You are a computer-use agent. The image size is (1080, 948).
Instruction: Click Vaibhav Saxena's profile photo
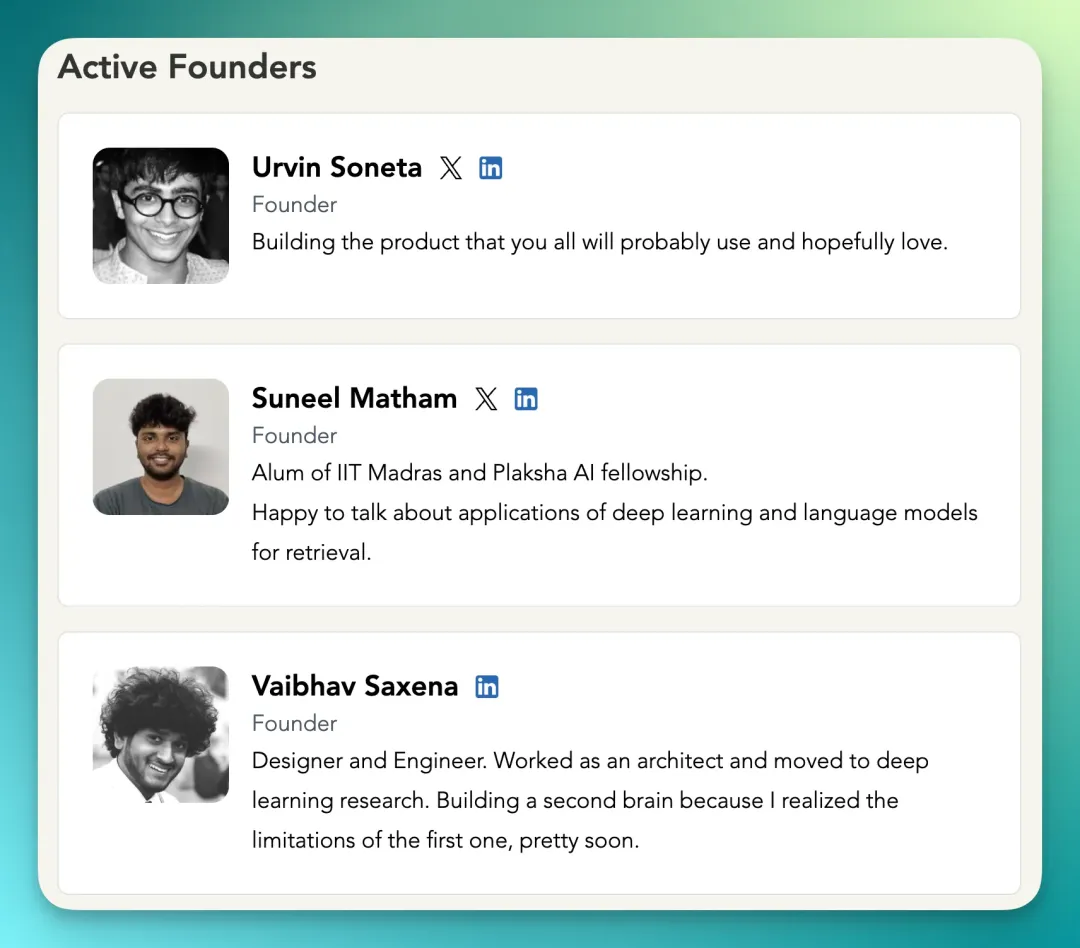(x=161, y=735)
